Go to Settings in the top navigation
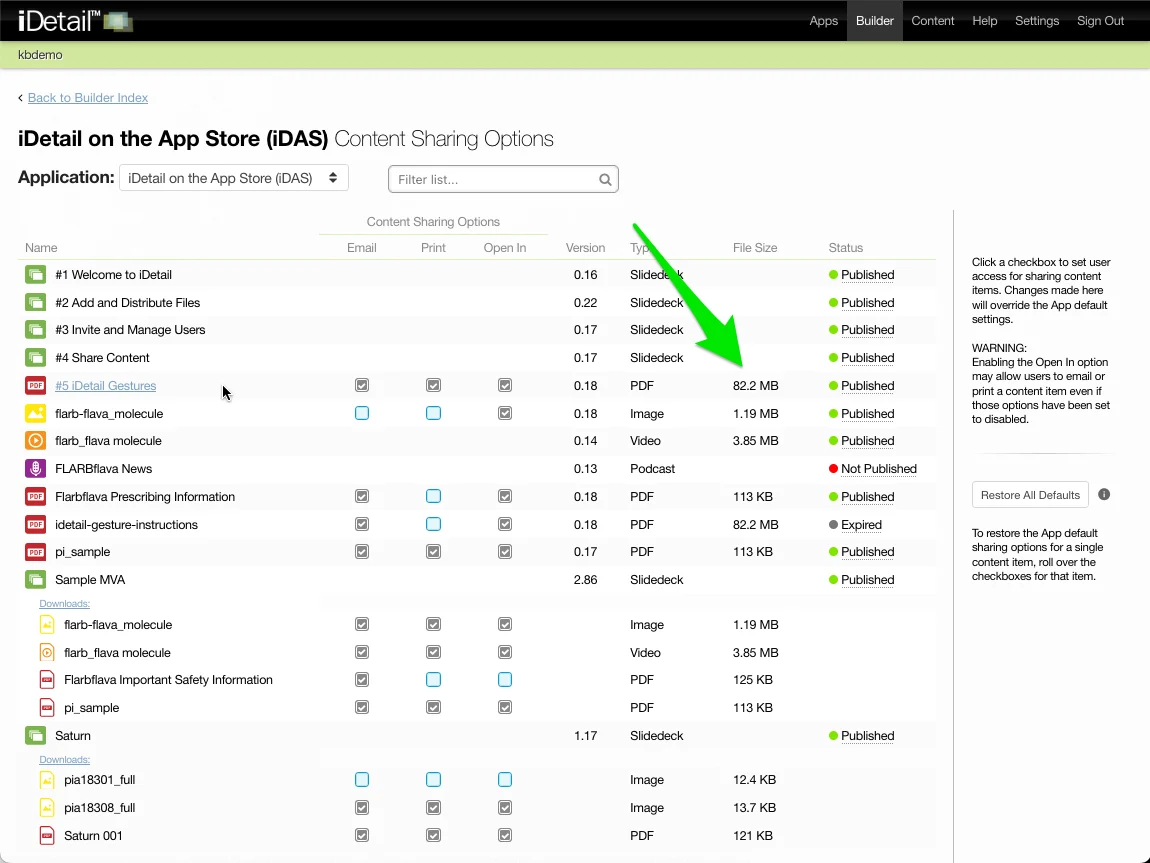 (x=1036, y=21)
